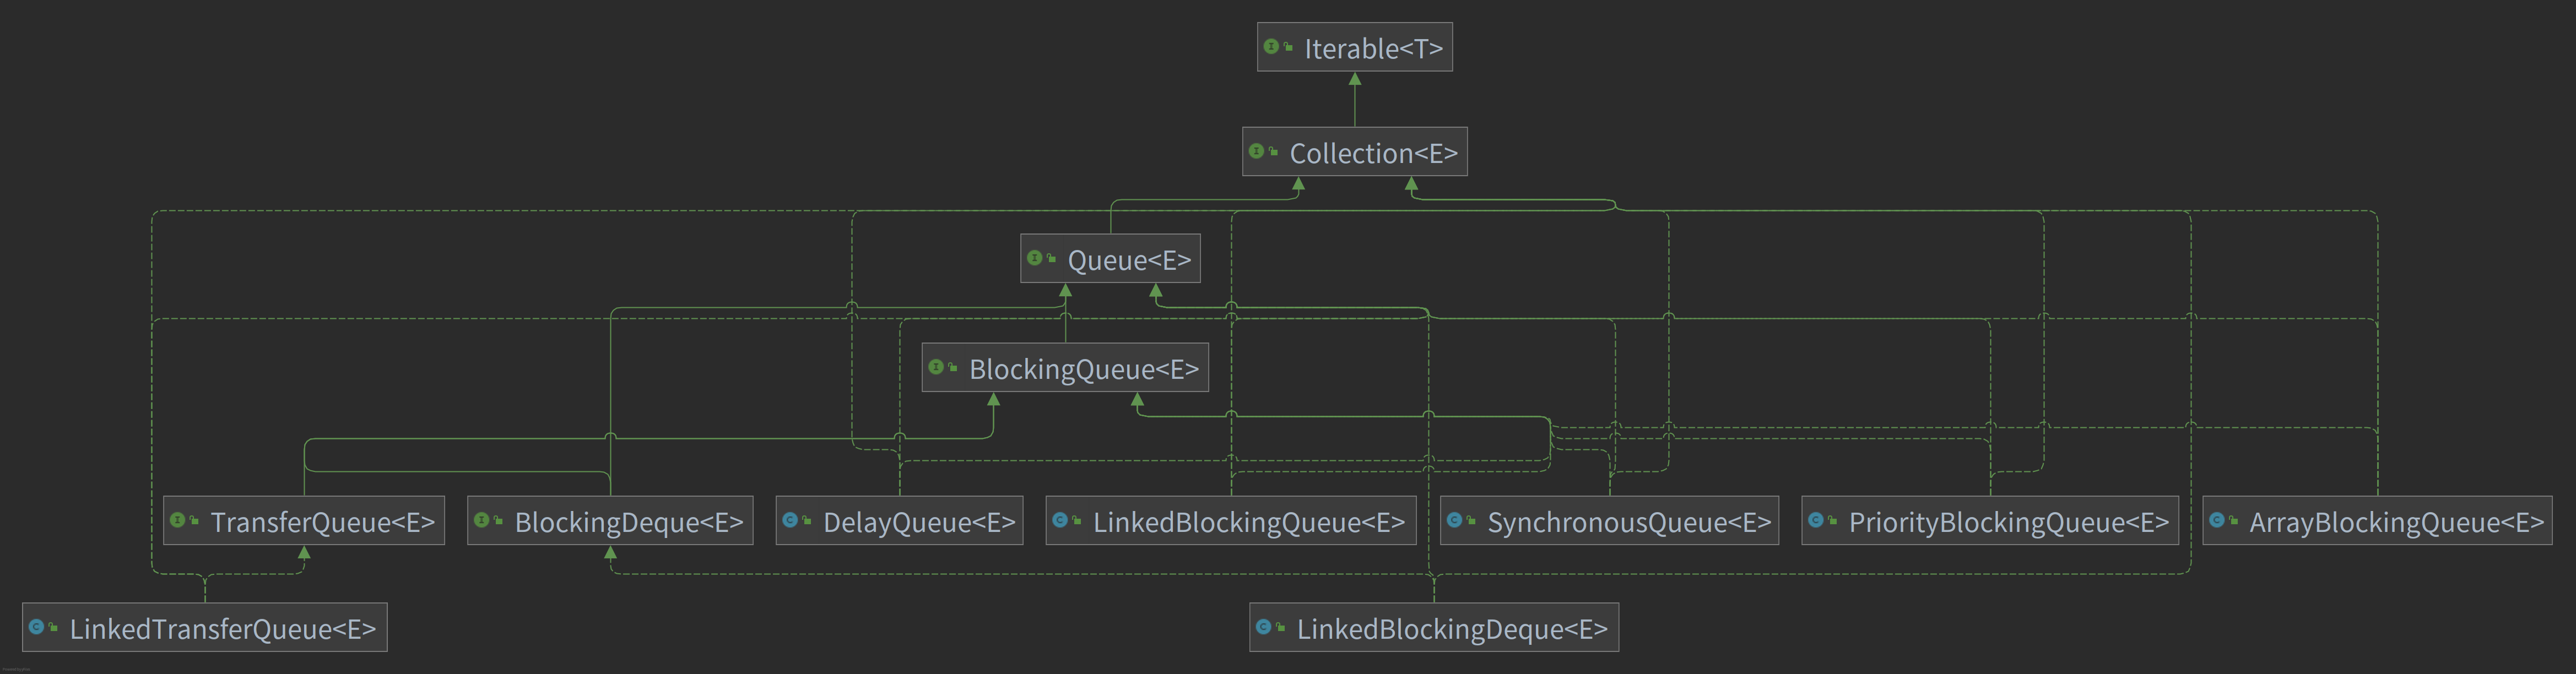The width and height of the screenshot is (2576, 674).
Task: Select the DelayQueue<E> node text
Action: [918, 522]
